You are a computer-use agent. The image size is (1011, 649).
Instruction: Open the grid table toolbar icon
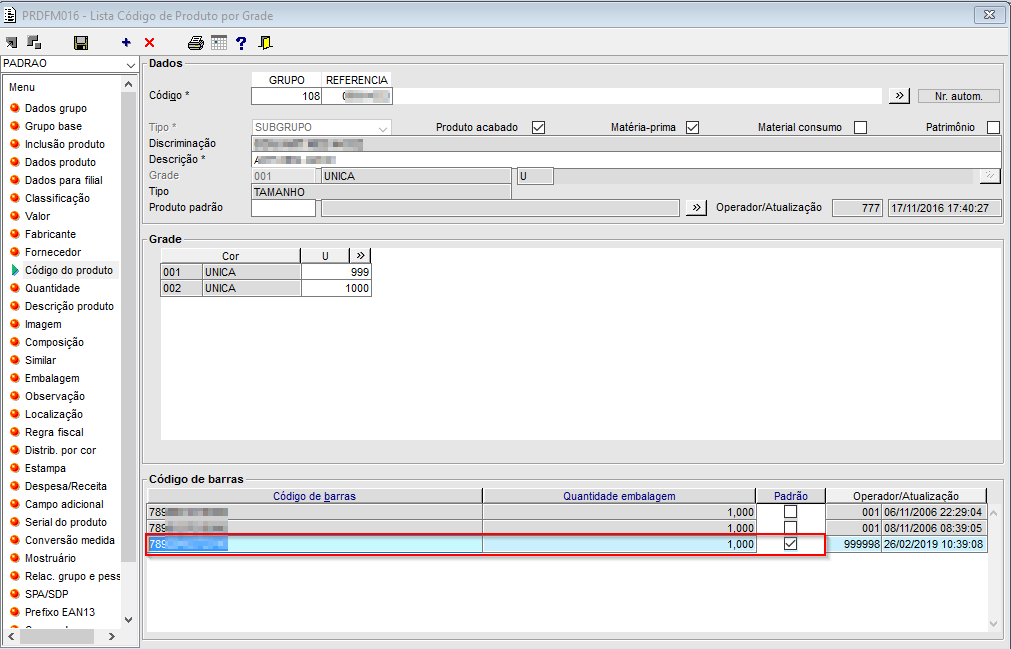click(219, 43)
